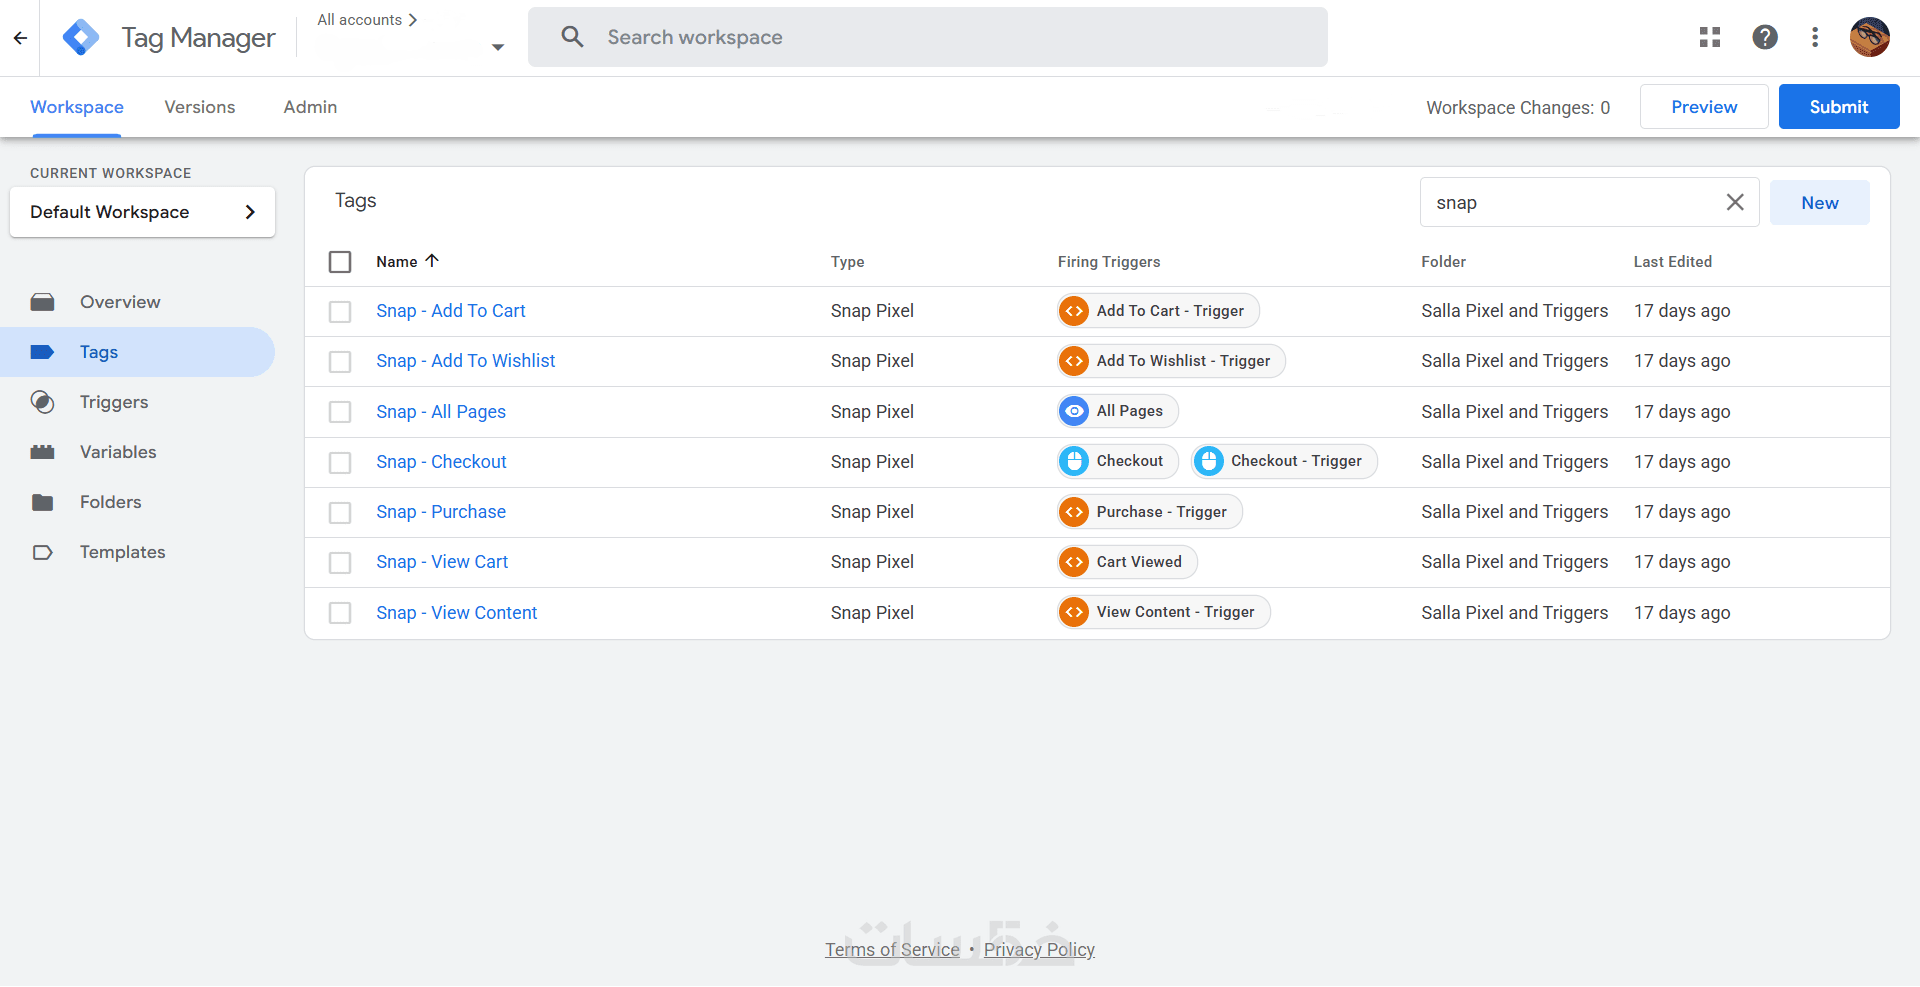This screenshot has height=987, width=1920.
Task: Open the Google apps grid
Action: coord(1710,38)
